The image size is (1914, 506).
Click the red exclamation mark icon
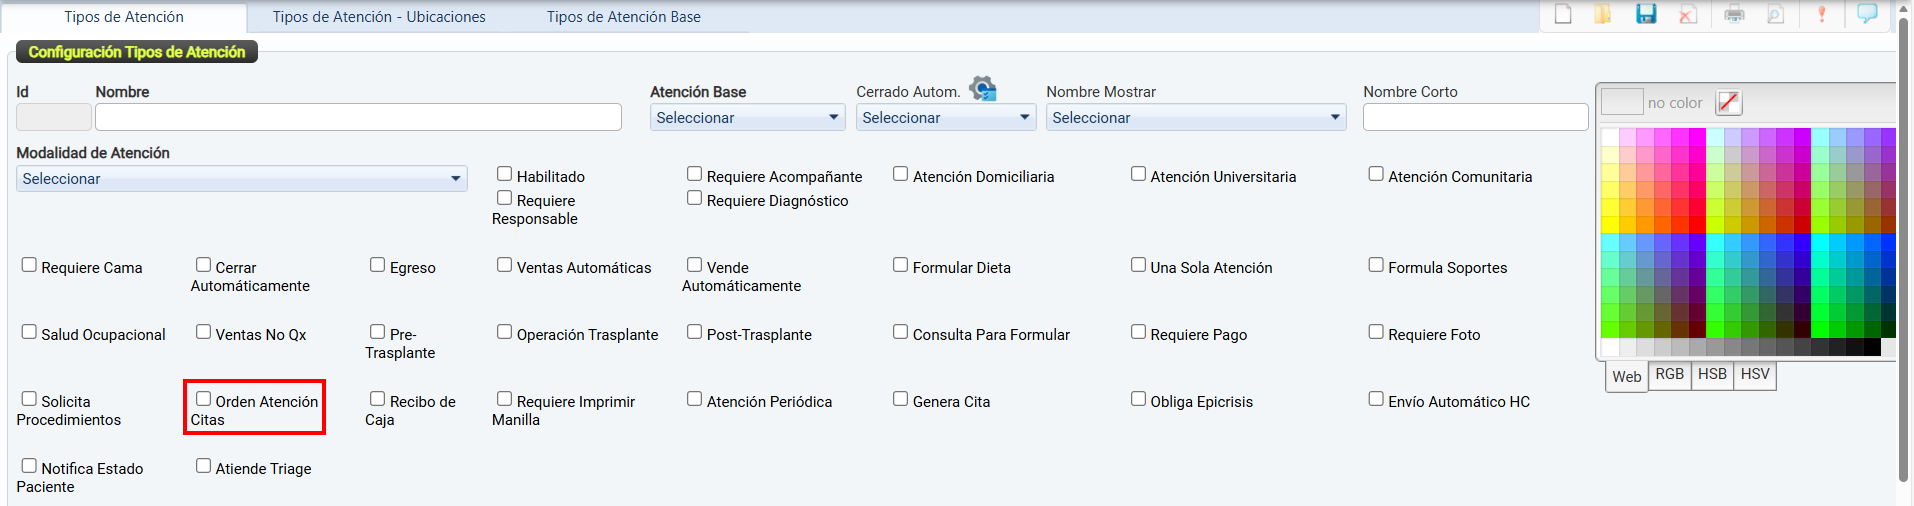(x=1822, y=14)
